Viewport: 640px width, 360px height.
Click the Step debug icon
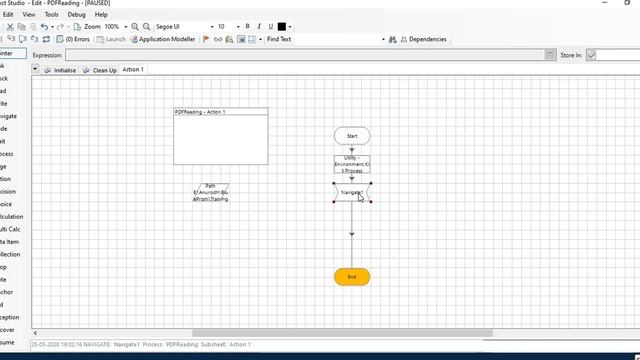click(11, 39)
